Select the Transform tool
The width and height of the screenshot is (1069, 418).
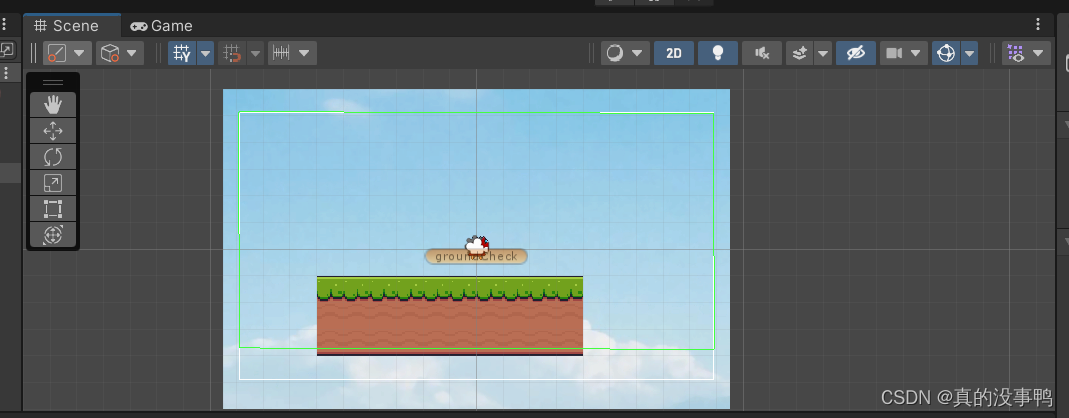[x=52, y=235]
